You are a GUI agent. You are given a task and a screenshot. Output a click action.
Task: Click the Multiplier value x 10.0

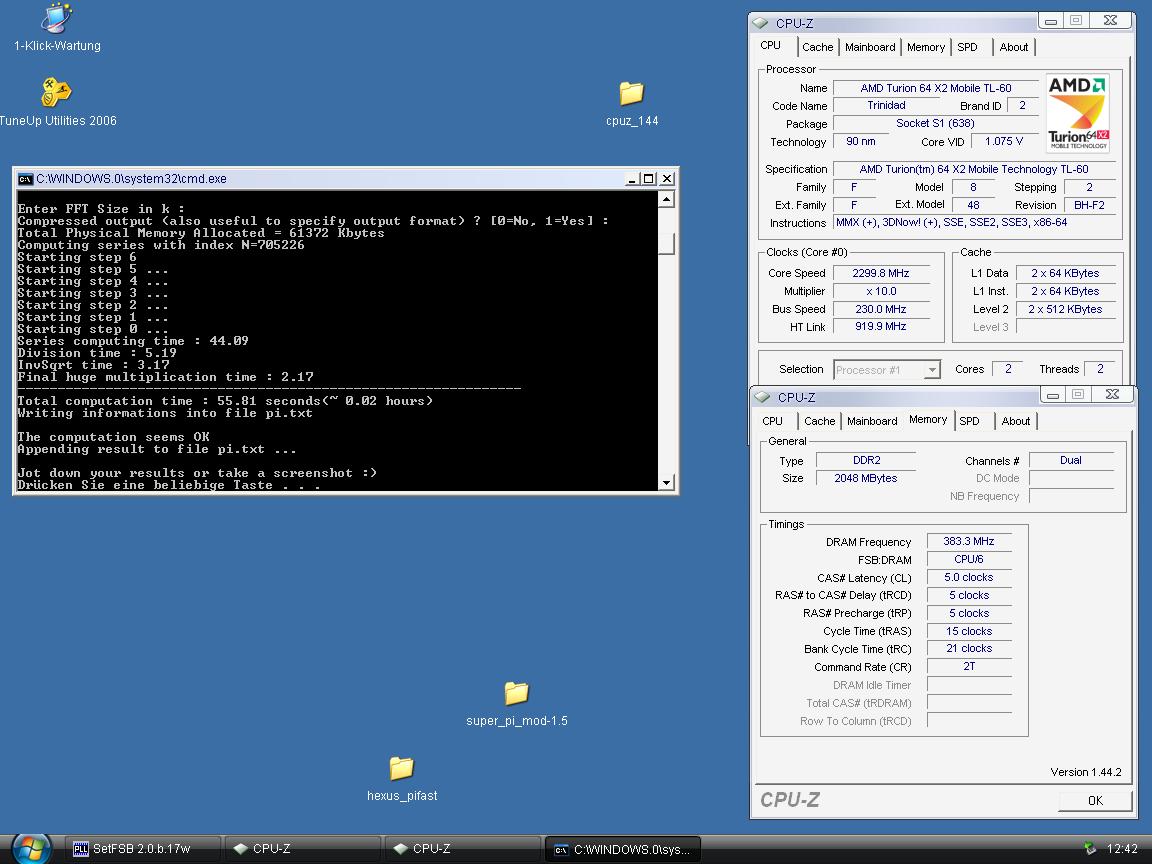[880, 291]
